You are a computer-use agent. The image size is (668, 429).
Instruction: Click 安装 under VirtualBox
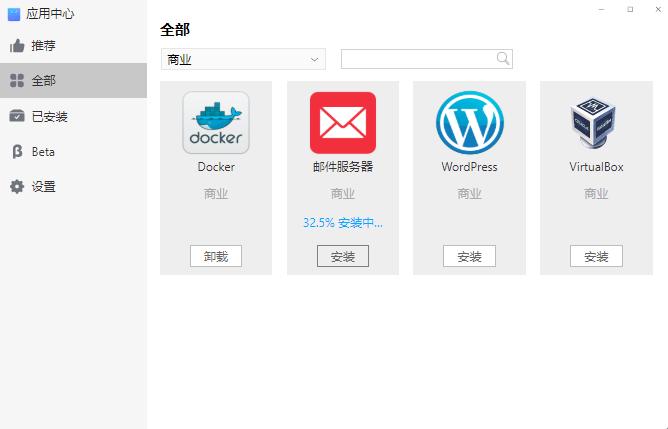point(596,256)
